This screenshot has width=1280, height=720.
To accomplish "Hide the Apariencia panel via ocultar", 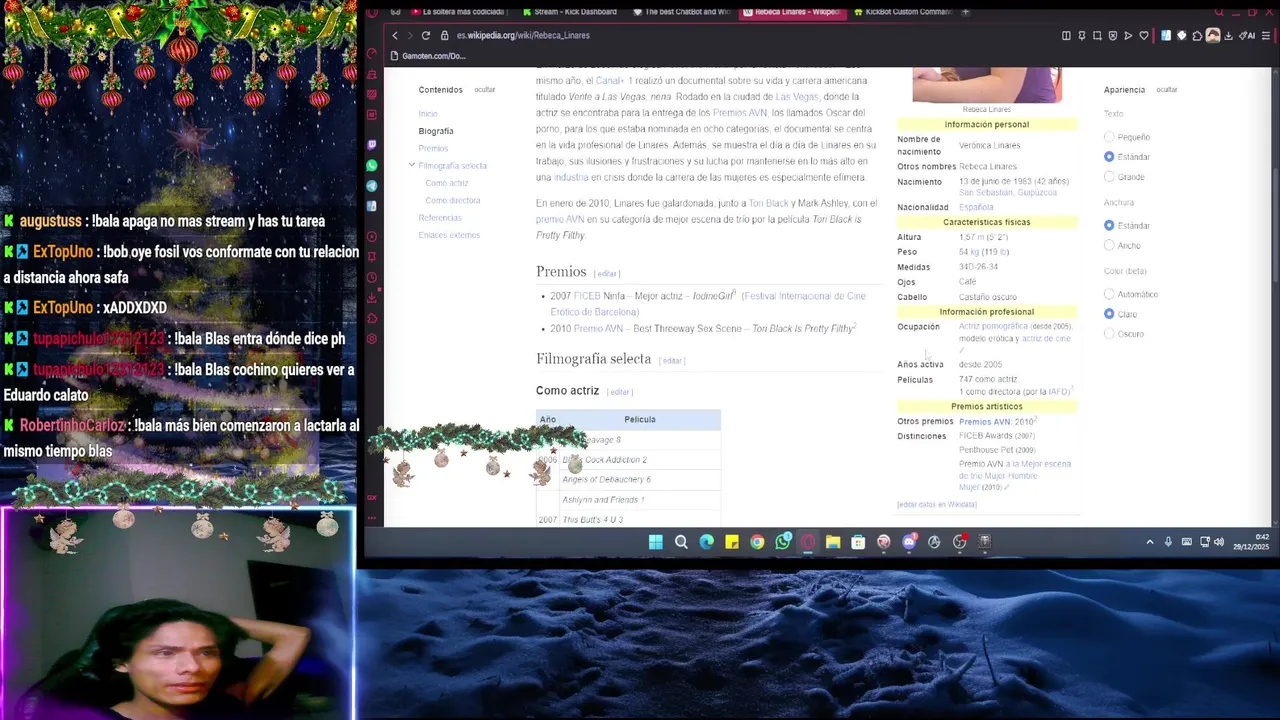I will [x=1167, y=90].
